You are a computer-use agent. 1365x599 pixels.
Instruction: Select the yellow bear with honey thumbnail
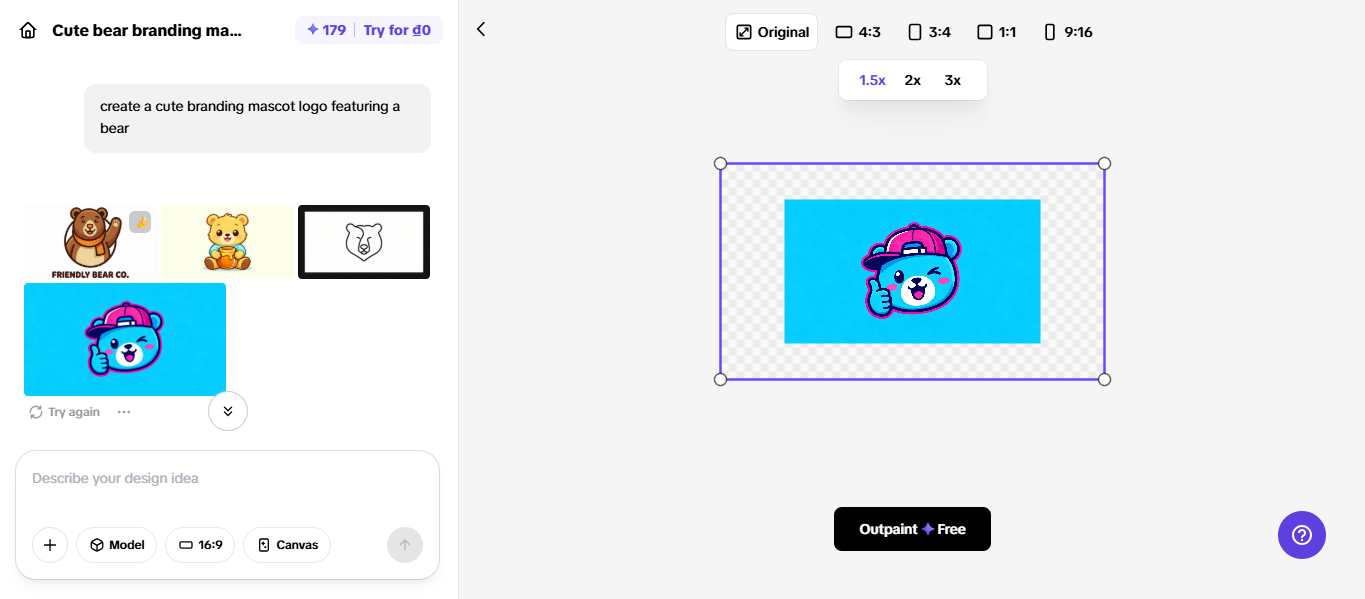coord(227,242)
